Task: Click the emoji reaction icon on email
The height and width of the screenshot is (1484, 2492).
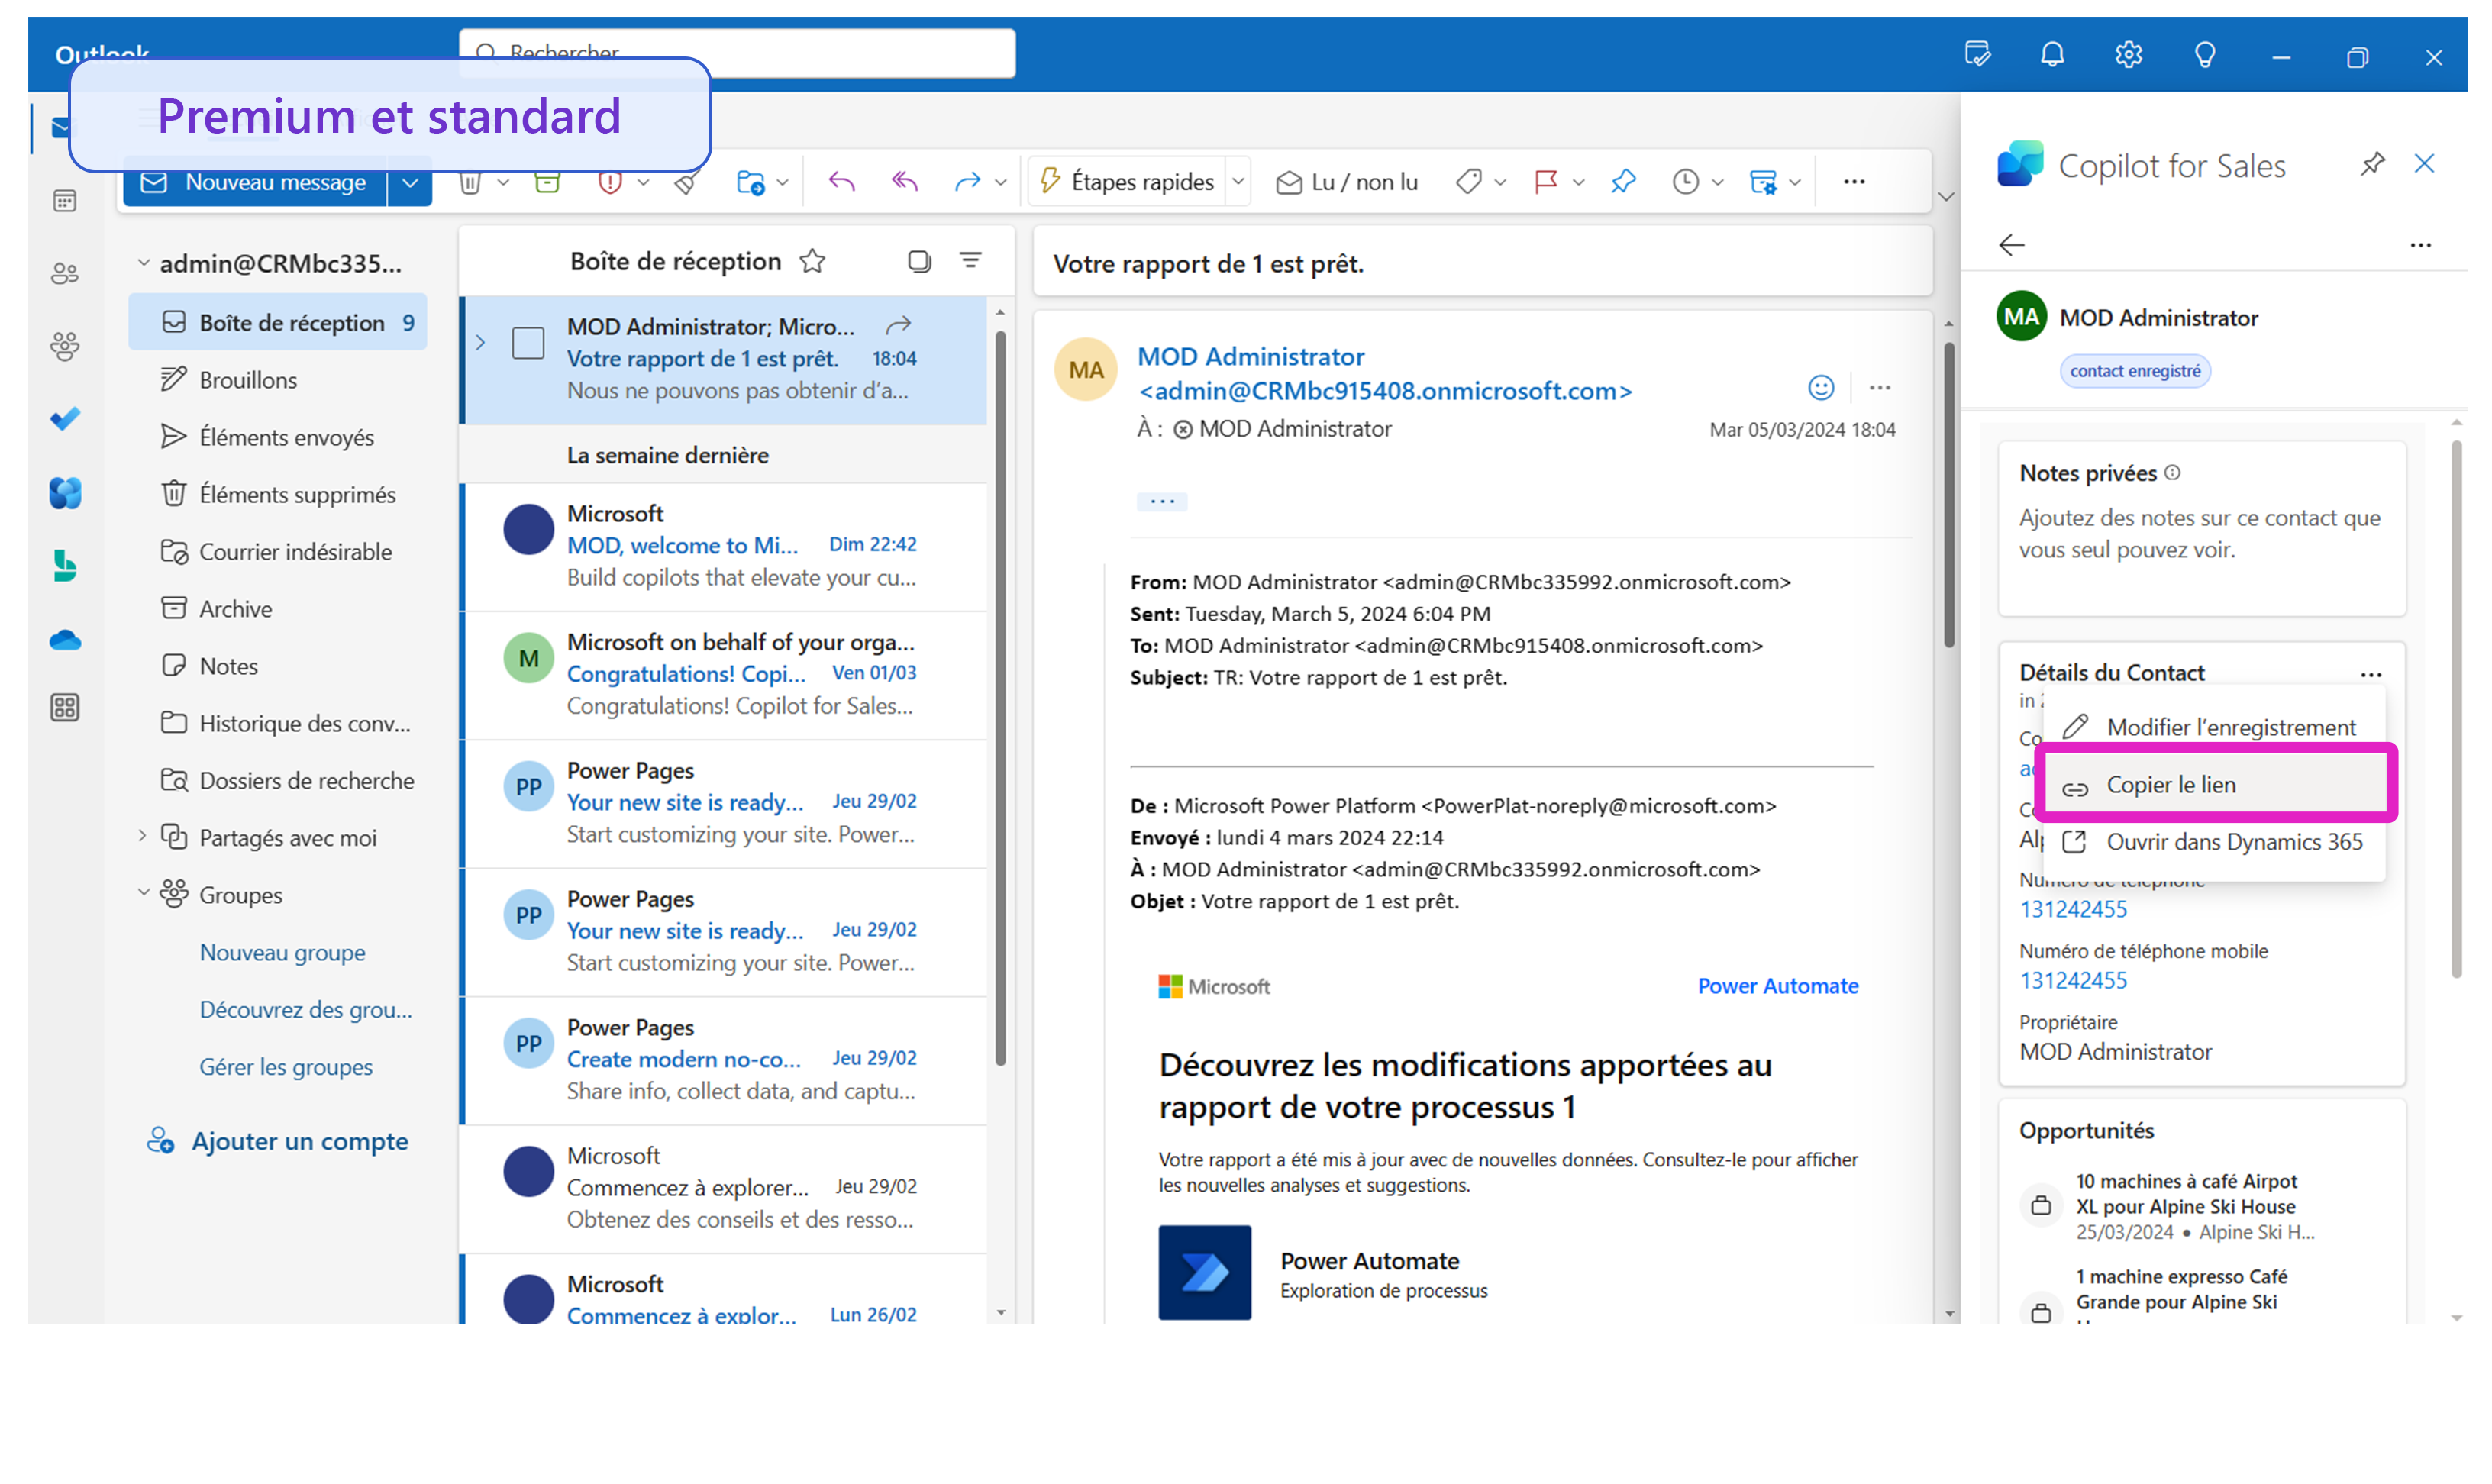Action: click(1821, 388)
